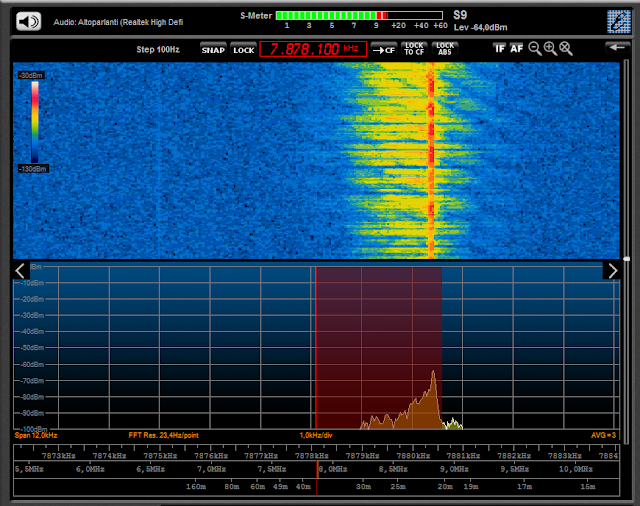Click the S9 signal reading
640x506 pixels.
tap(460, 16)
